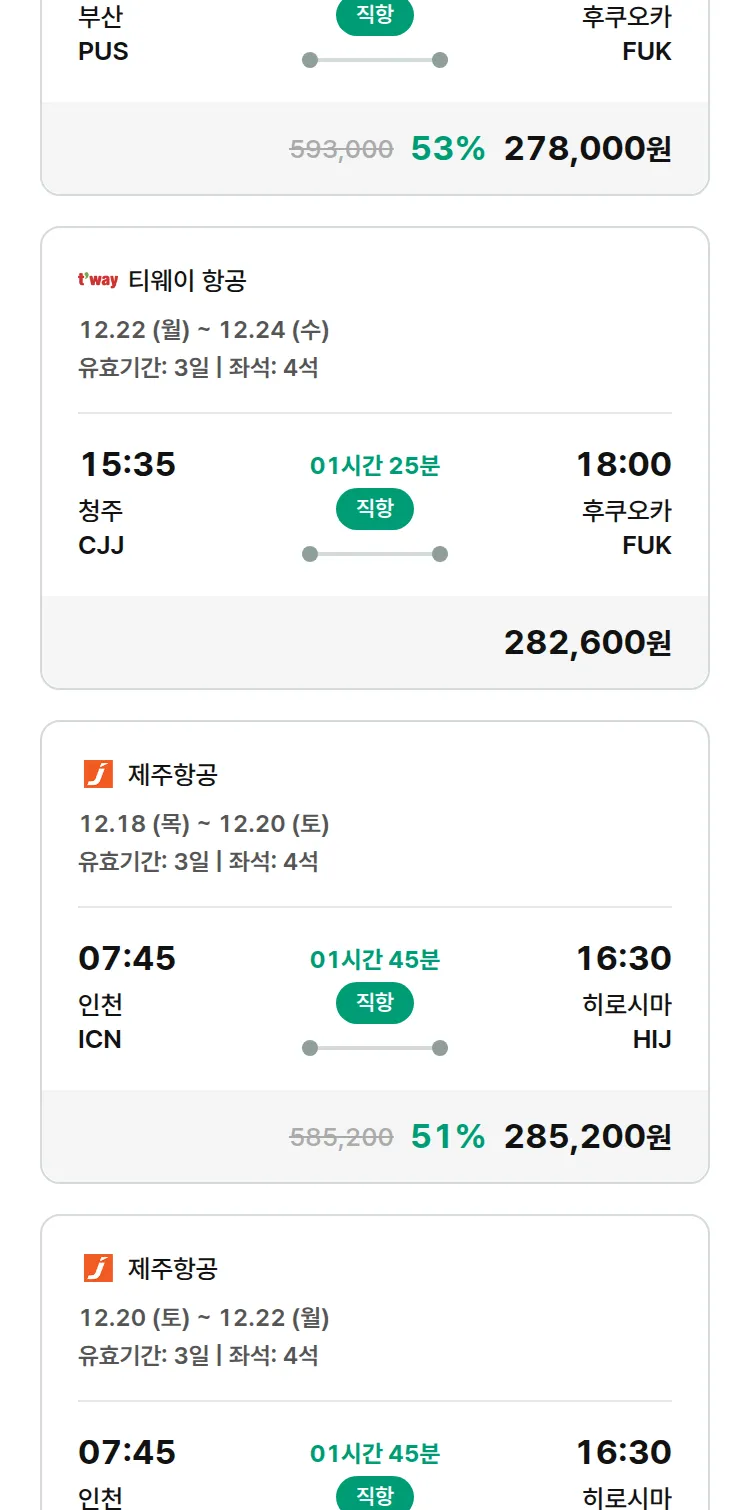Click the 18:00 Fukuoka arrival time

point(623,464)
